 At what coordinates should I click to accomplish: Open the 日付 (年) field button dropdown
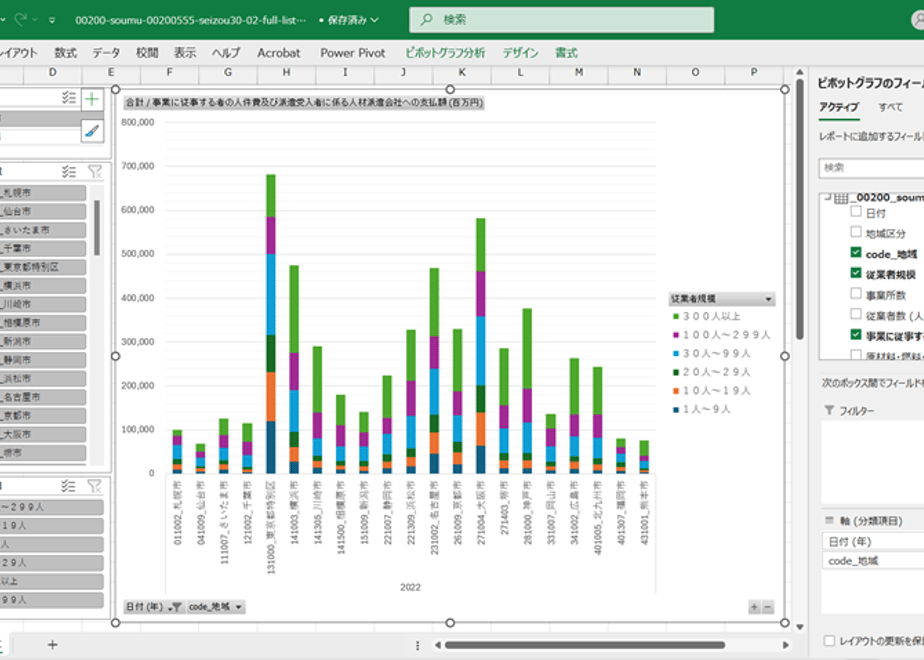[175, 607]
